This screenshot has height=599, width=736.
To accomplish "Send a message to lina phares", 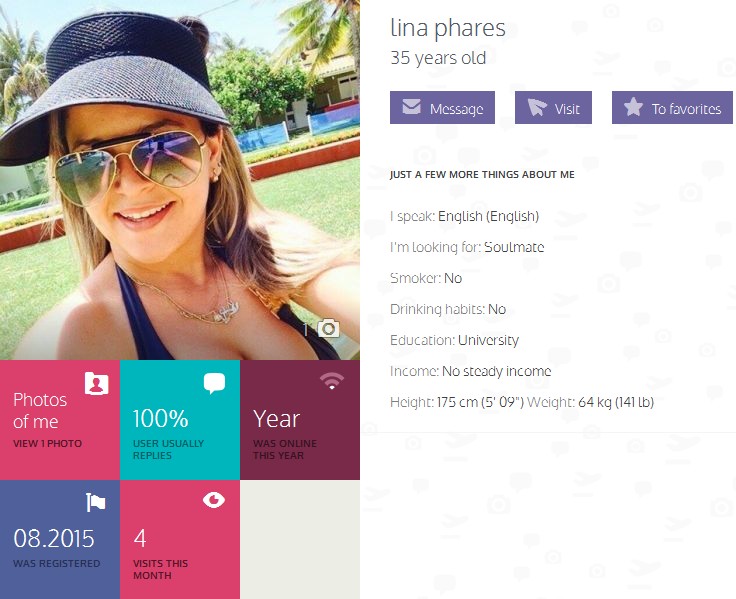I will coord(442,108).
